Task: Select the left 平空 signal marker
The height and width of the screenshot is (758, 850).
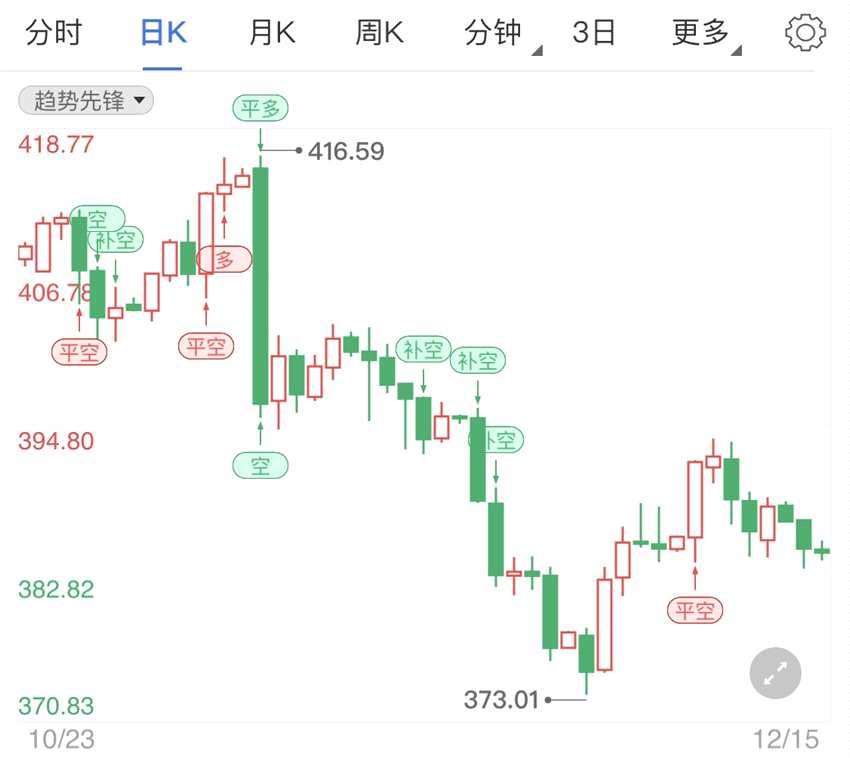Action: (79, 351)
